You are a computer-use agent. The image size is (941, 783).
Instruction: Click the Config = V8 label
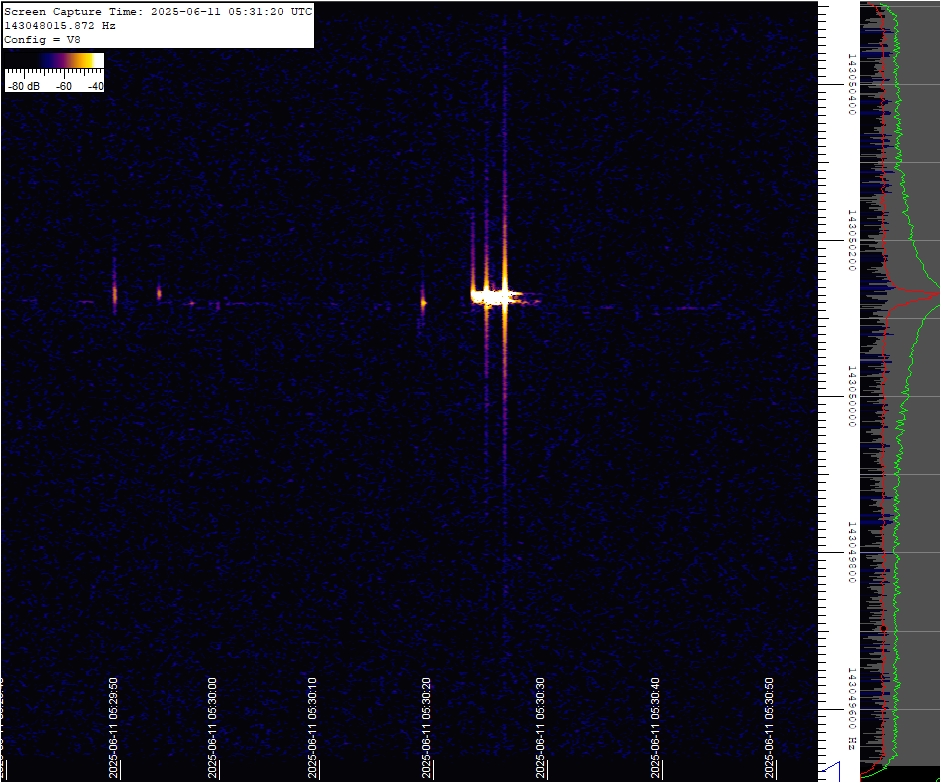[42, 40]
